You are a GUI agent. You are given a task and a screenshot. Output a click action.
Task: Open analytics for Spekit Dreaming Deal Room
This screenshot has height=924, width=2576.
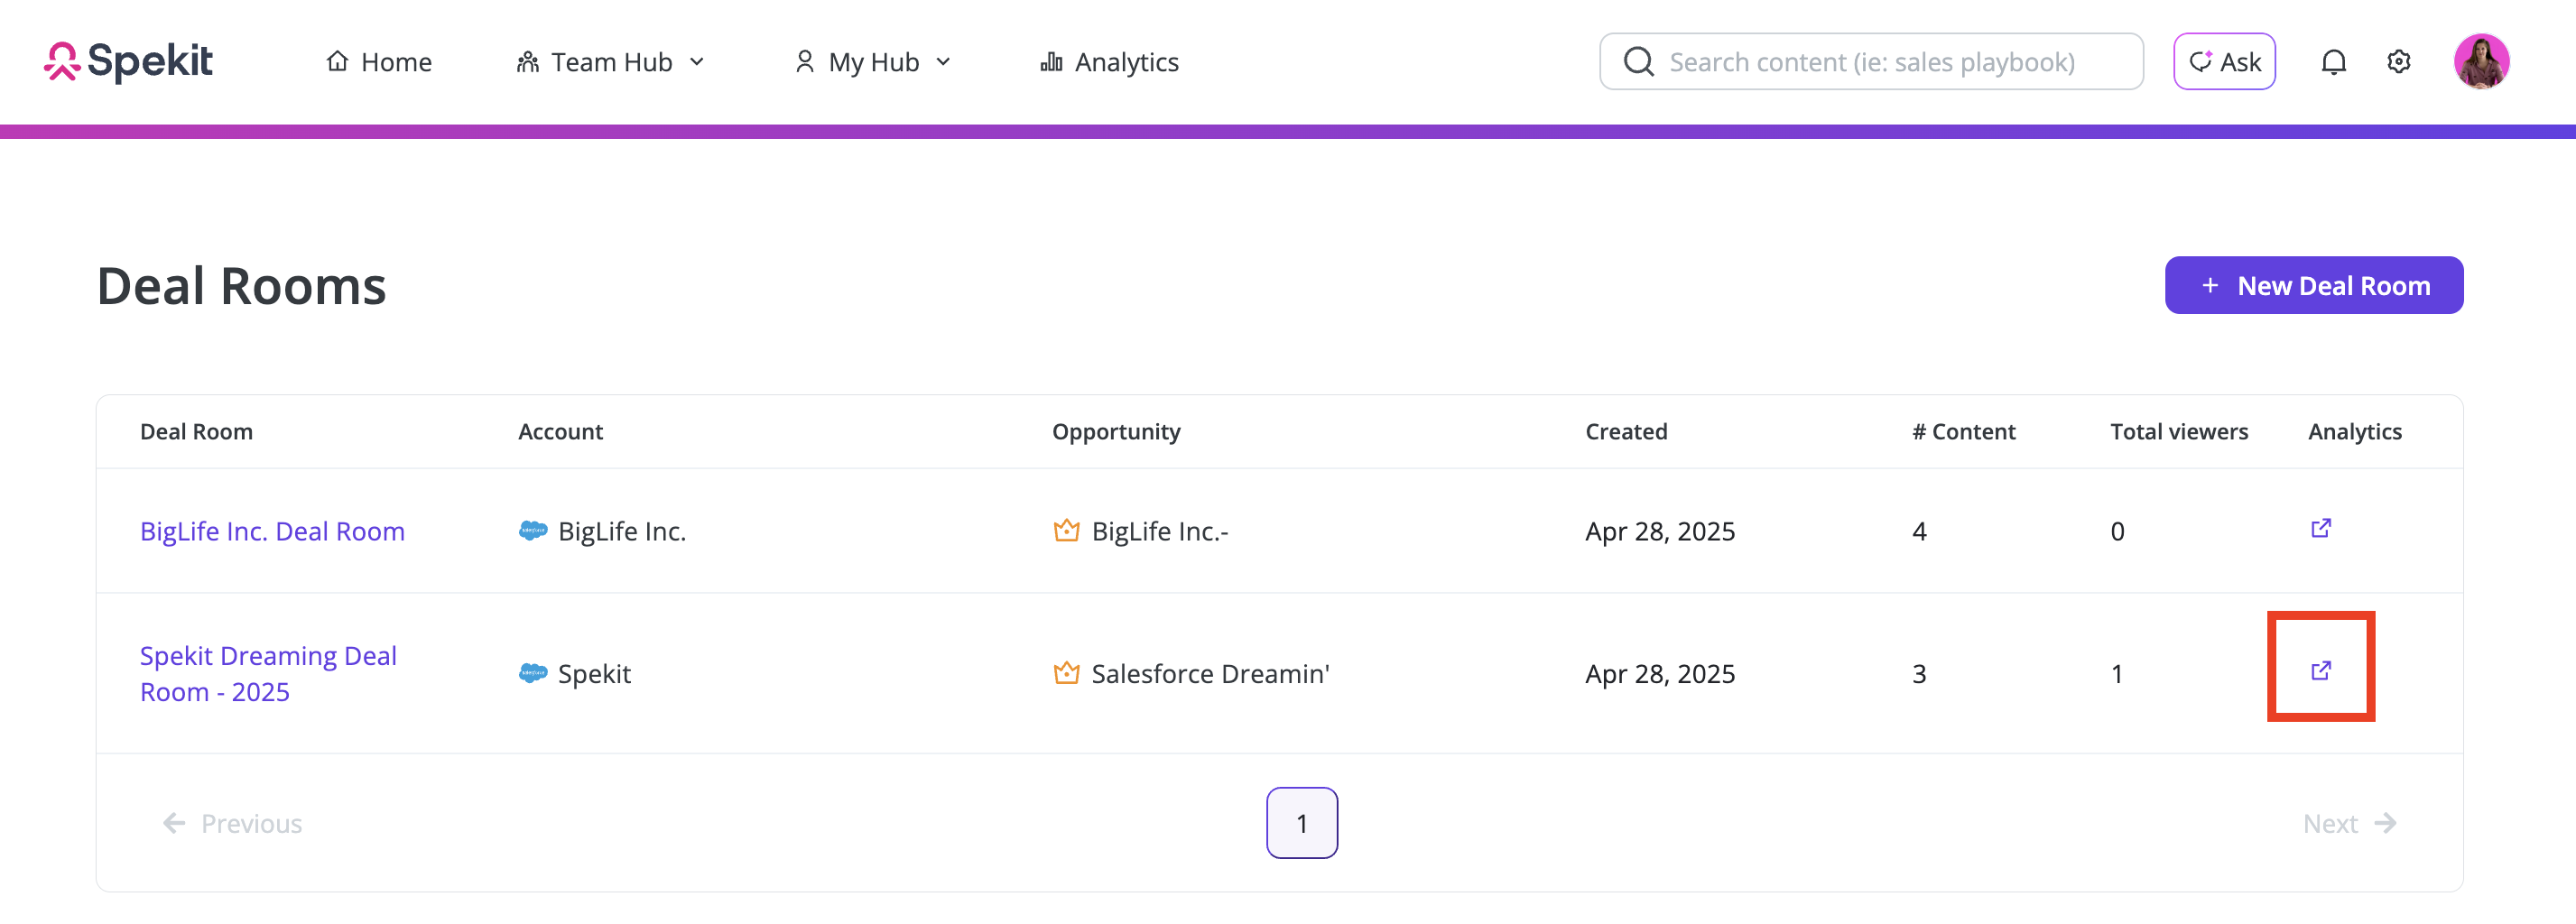click(2320, 671)
